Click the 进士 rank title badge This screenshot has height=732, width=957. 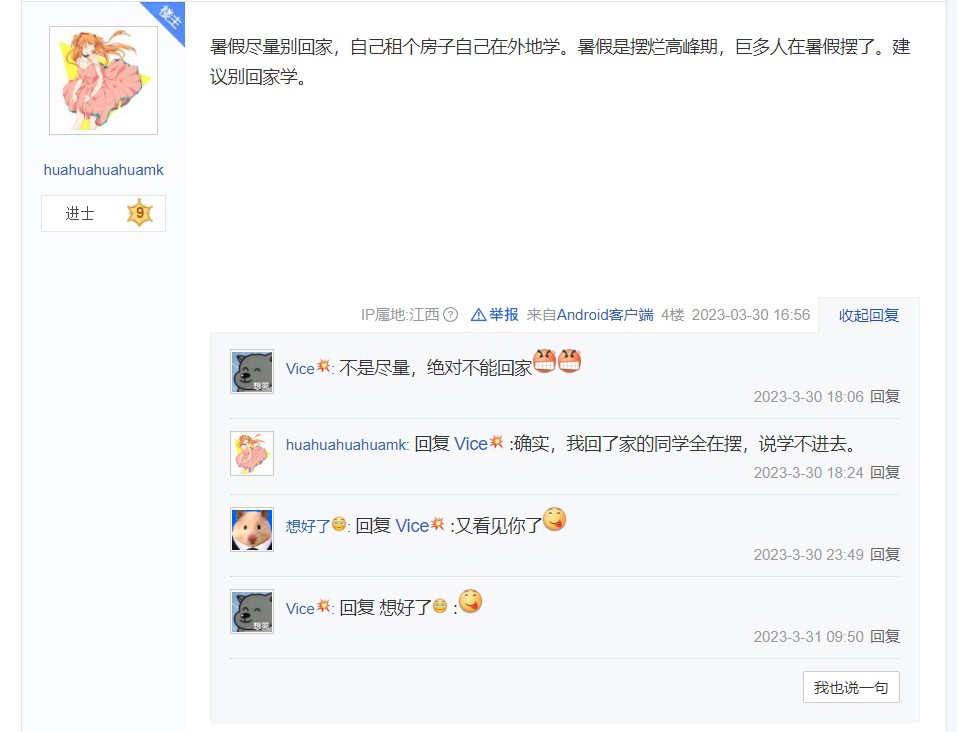pyautogui.click(x=80, y=214)
